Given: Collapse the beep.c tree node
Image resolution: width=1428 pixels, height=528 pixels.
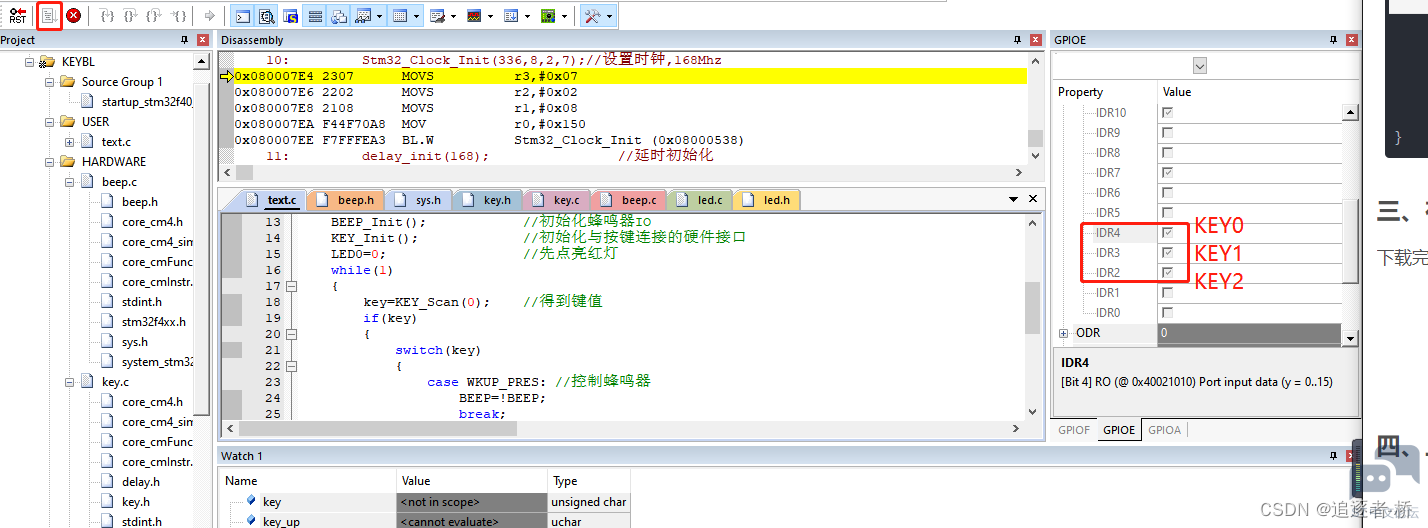Looking at the screenshot, I should click(x=69, y=182).
